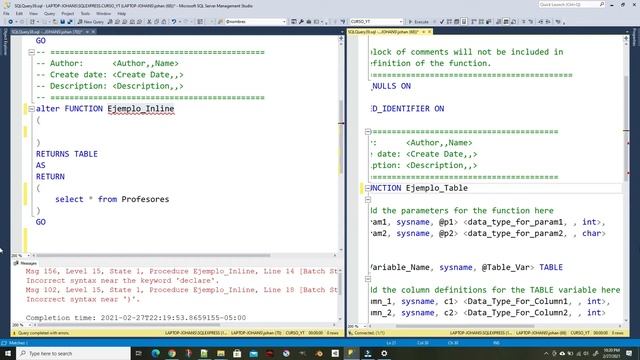Open the Project menu
The image size is (640, 360).
pos(67,13)
